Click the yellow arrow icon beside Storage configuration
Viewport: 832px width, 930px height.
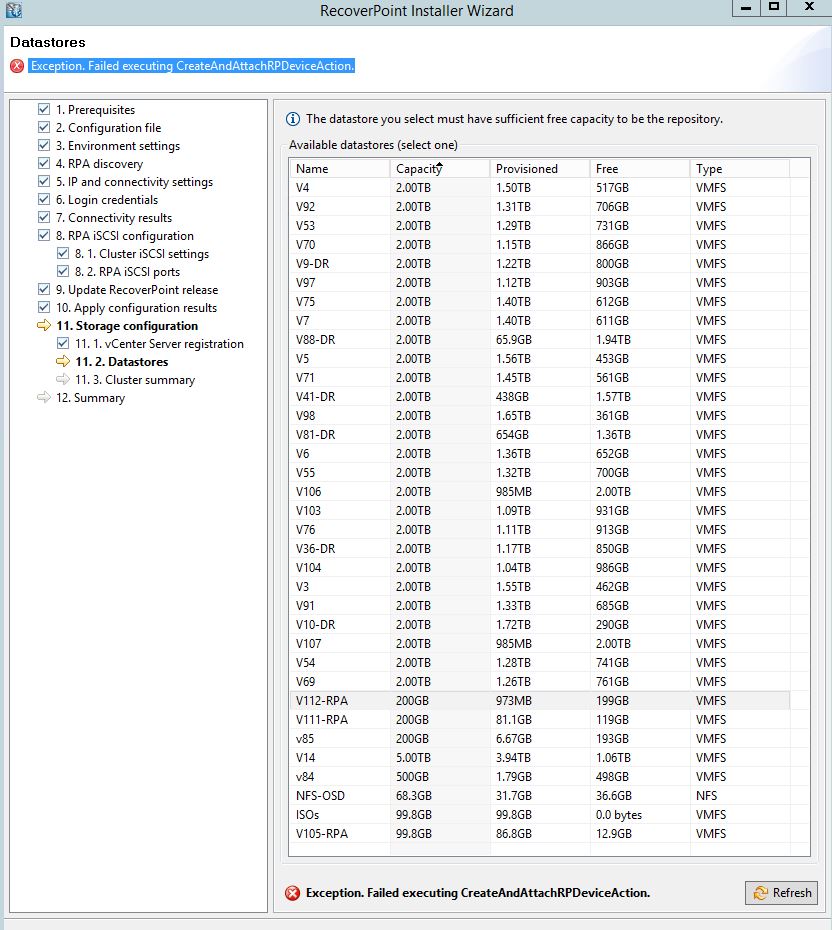pos(44,325)
